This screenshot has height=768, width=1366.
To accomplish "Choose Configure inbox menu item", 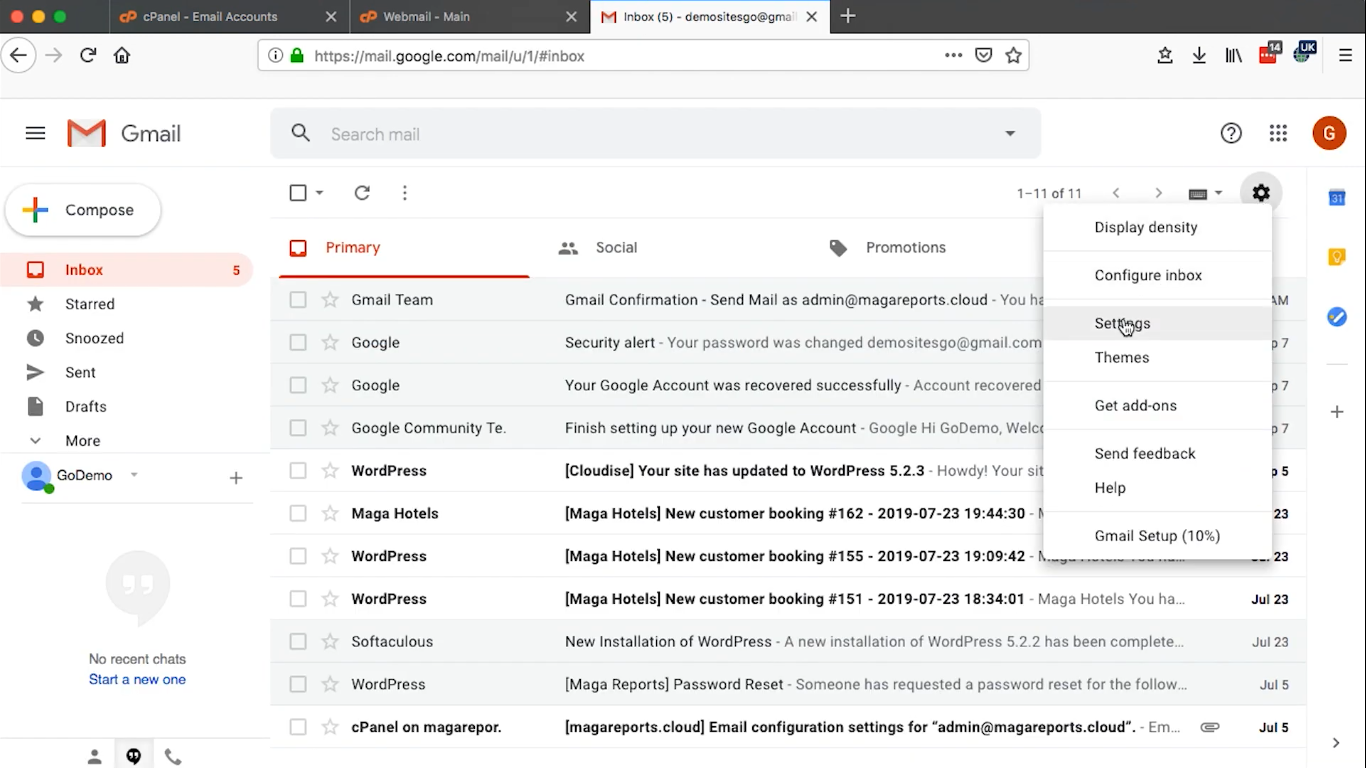I will pos(1158,275).
